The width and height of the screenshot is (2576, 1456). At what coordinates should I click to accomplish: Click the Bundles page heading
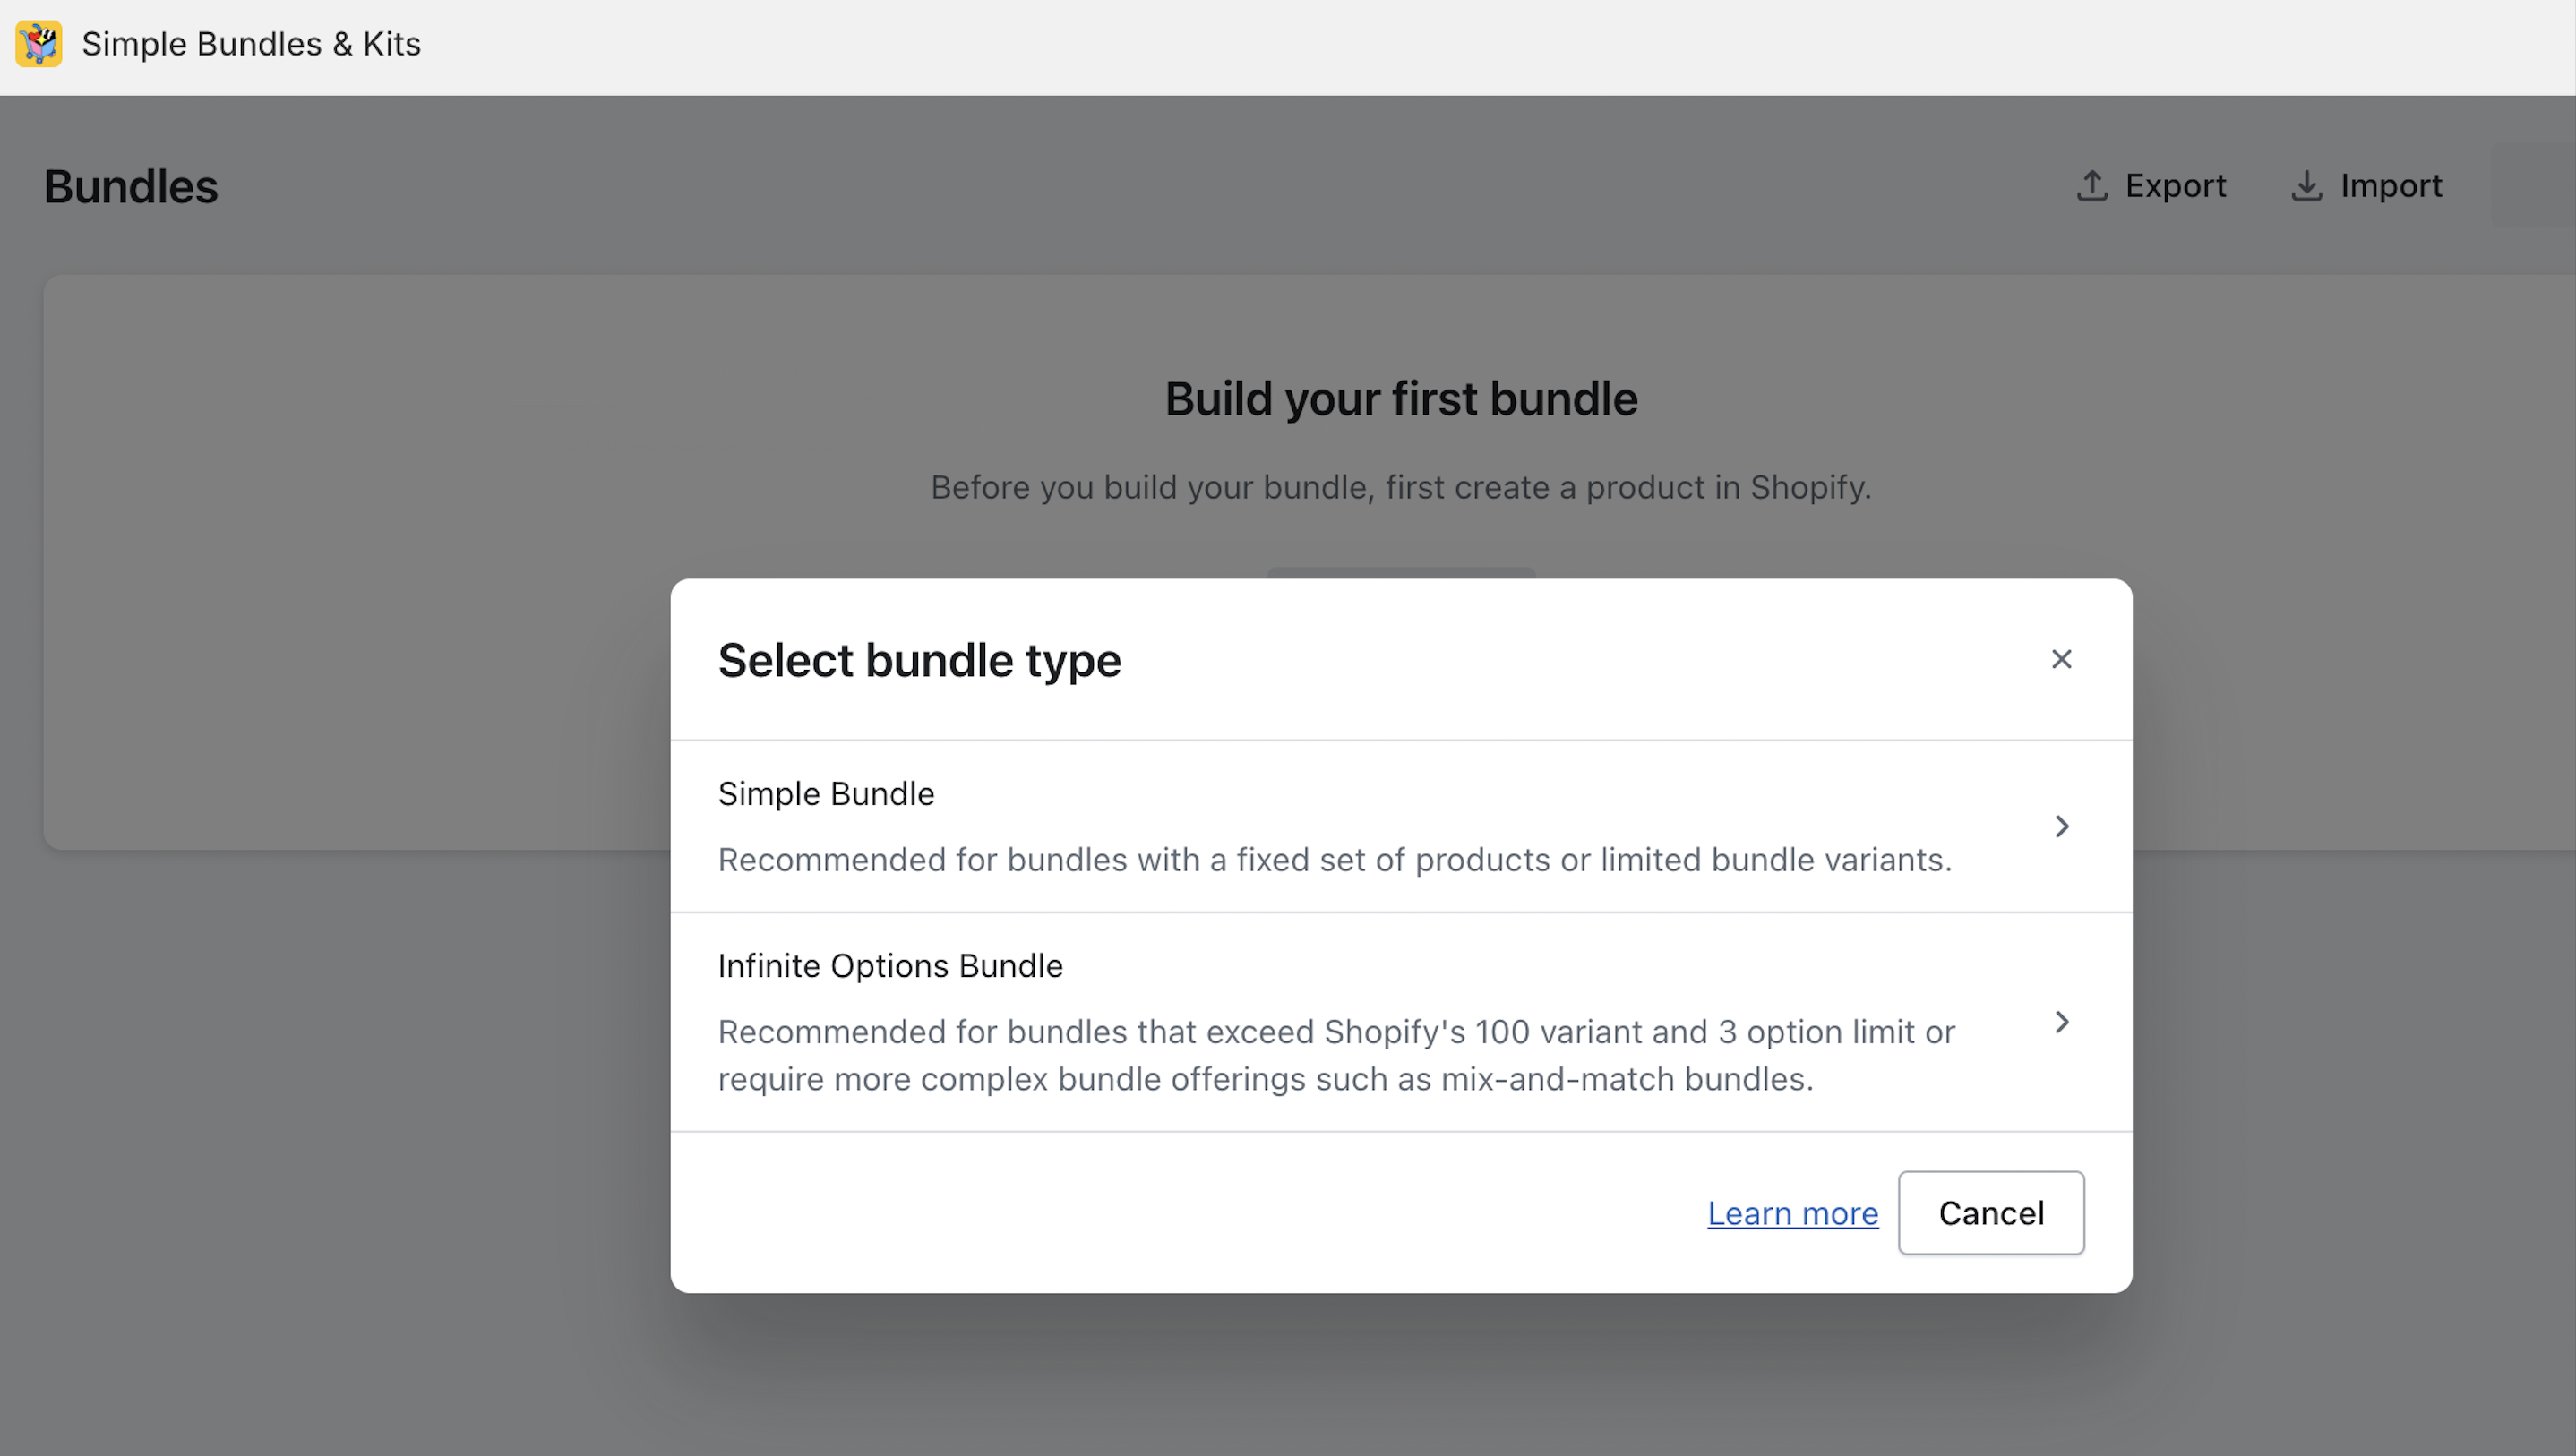[130, 186]
